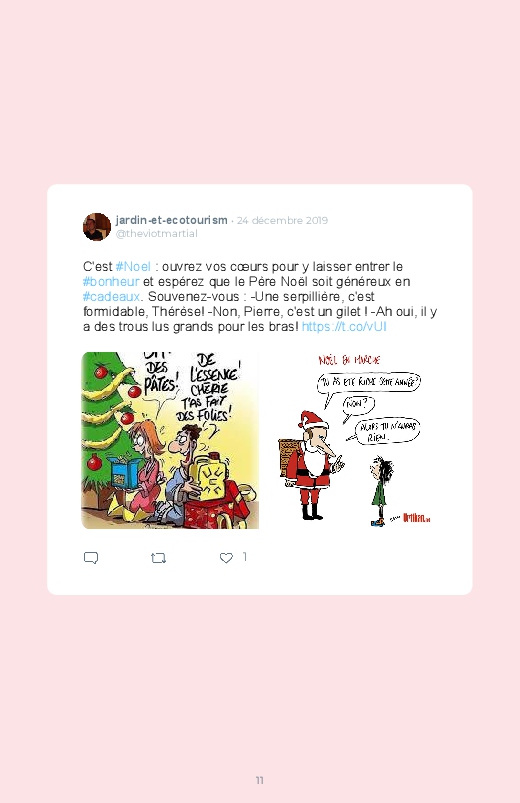The width and height of the screenshot is (520, 803).
Task: Click the 24 décembre 2019 date
Action: pos(282,220)
